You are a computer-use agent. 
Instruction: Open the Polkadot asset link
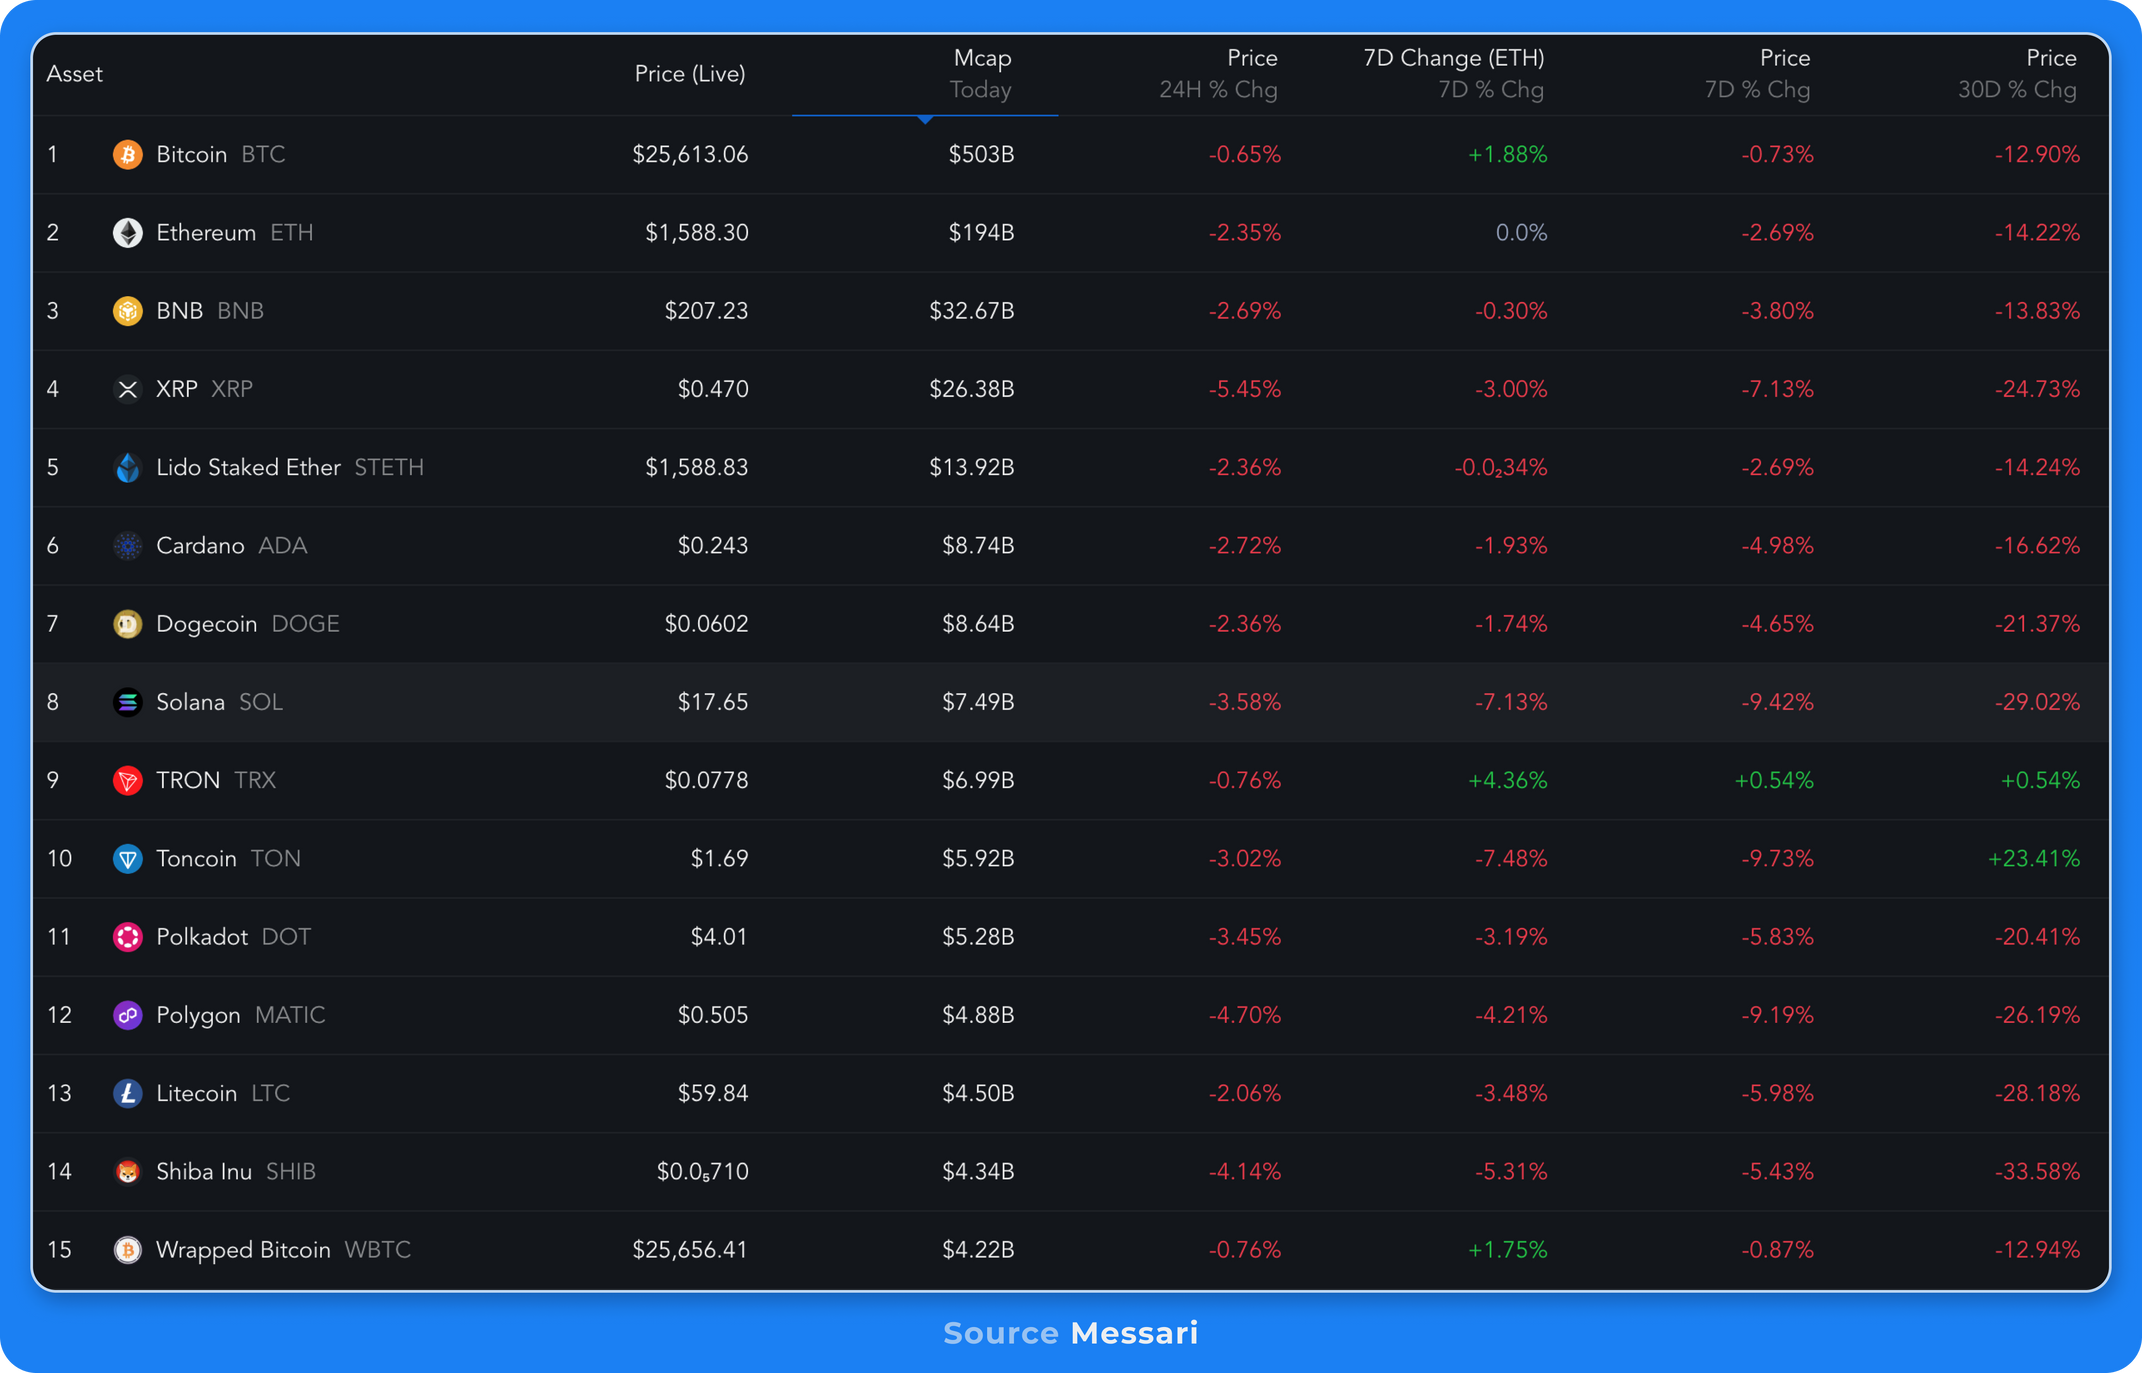click(202, 937)
